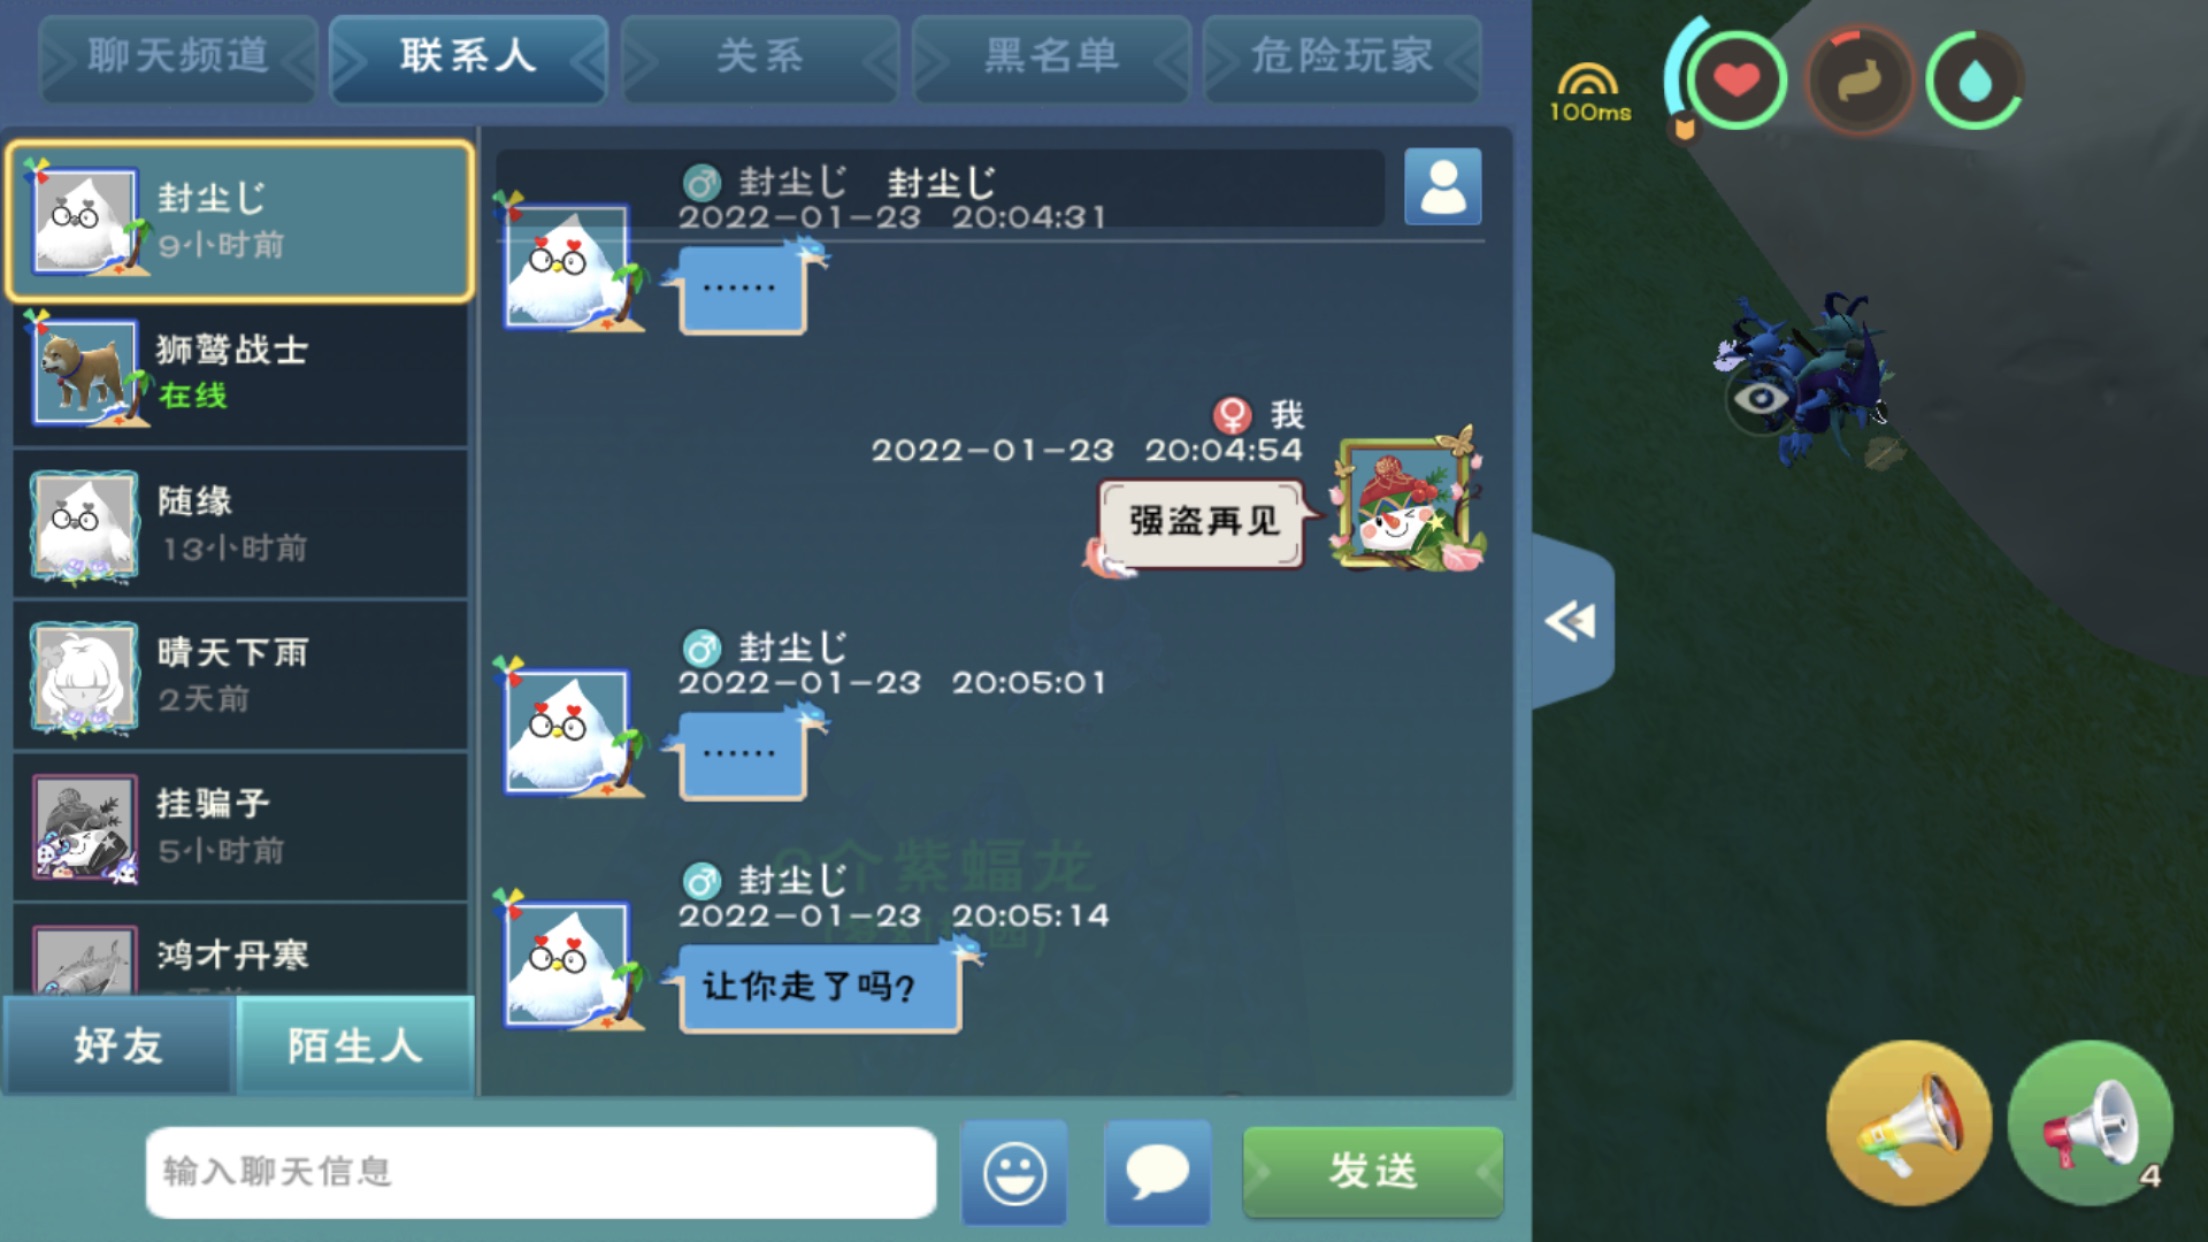Open the emoji picker
Screen dimensions: 2208x1242
point(1014,1173)
